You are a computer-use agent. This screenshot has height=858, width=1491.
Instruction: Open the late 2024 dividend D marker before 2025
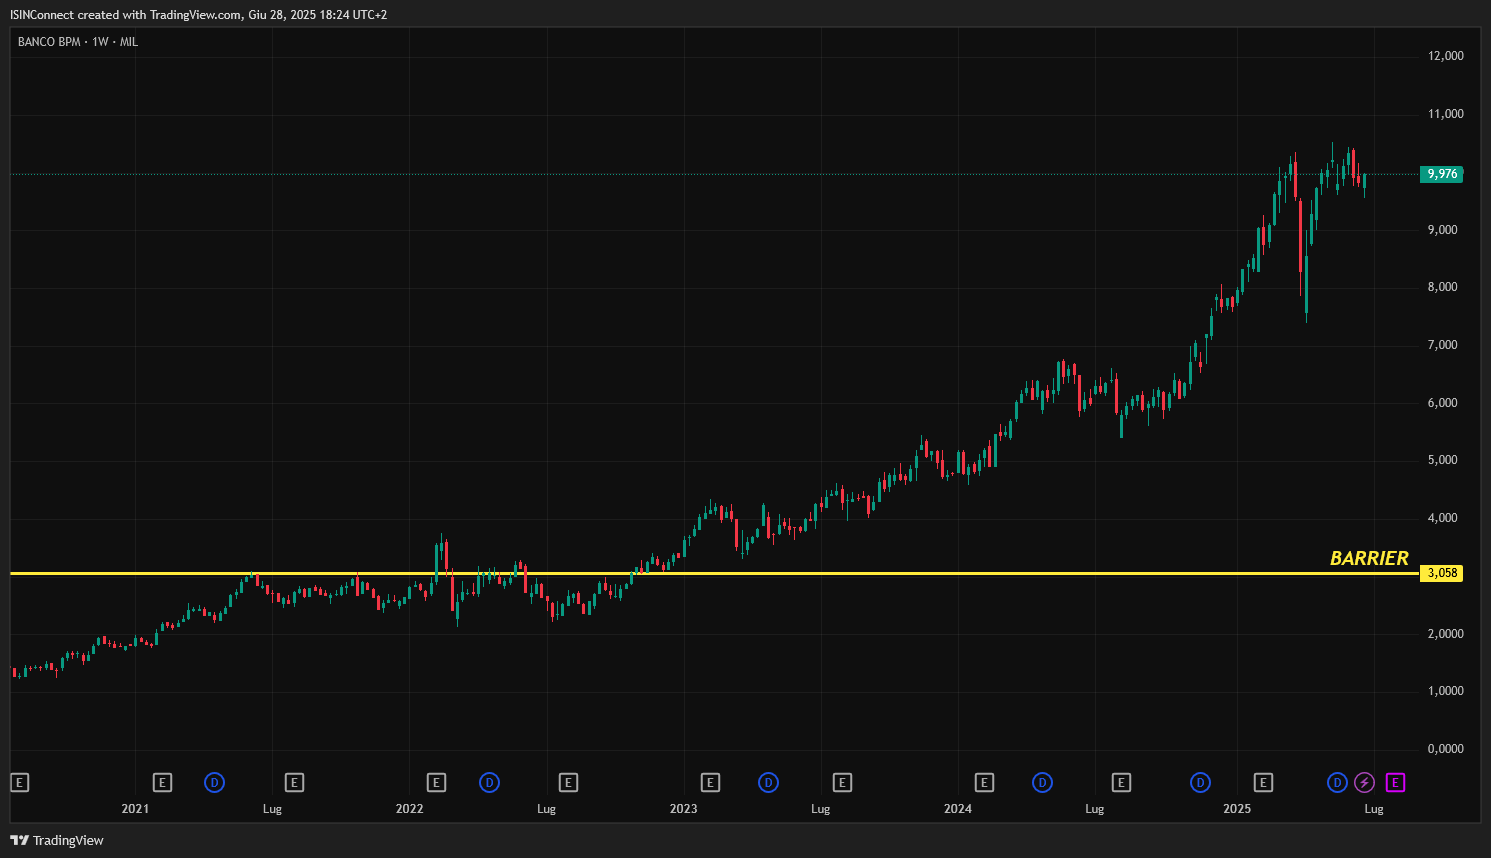pos(1200,783)
